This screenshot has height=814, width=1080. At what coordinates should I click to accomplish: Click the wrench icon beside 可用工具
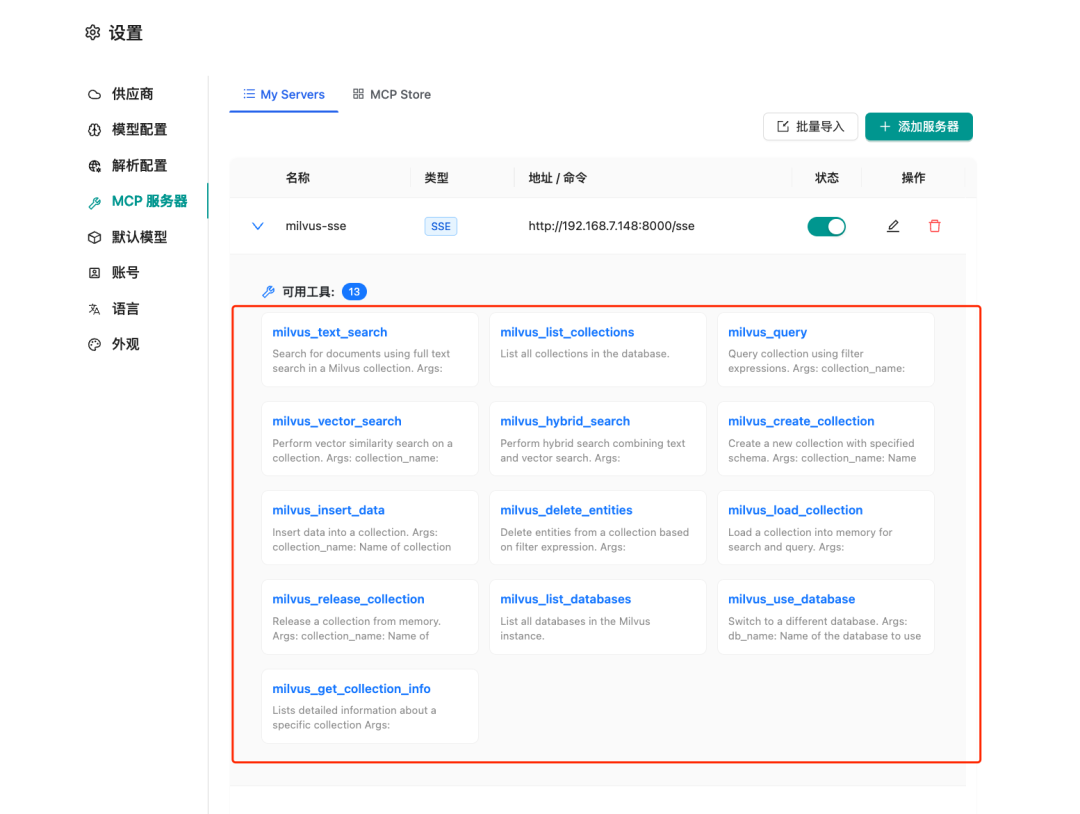[269, 292]
